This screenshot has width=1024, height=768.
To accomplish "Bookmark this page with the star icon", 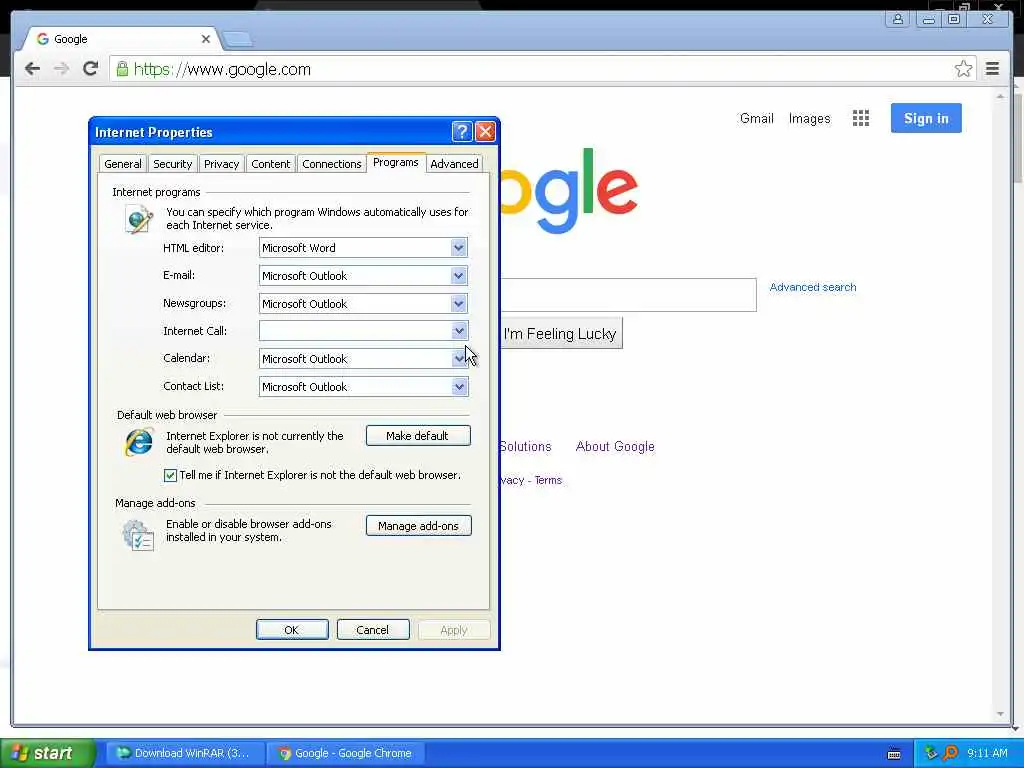I will tap(963, 69).
